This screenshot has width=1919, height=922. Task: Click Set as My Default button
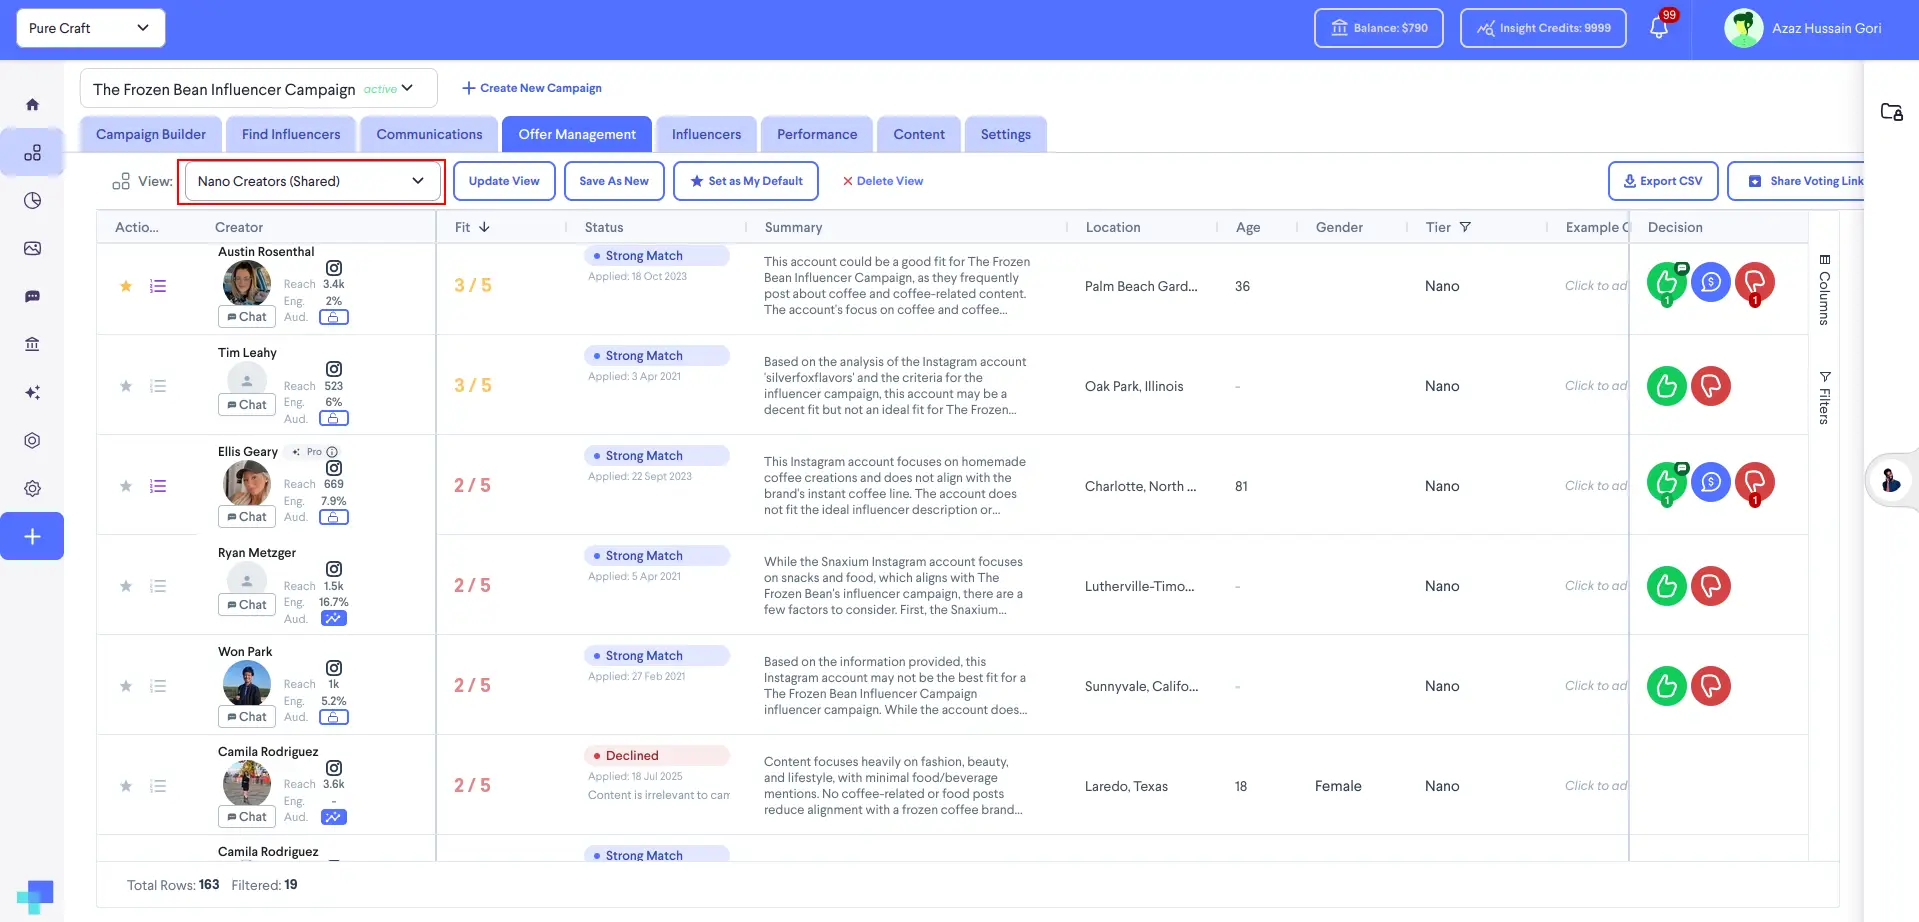[746, 181]
